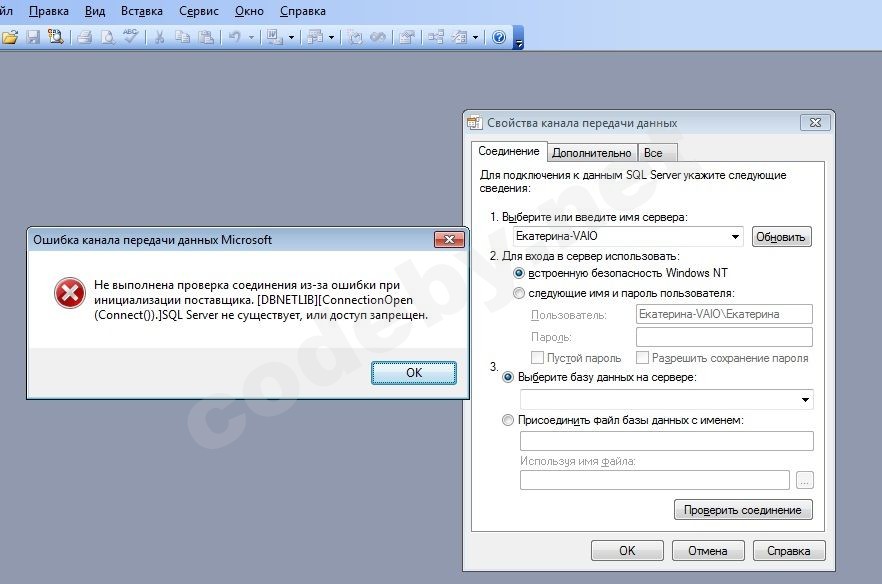The height and width of the screenshot is (584, 882).
Task: Click the blue Help question mark icon
Action: pos(499,37)
